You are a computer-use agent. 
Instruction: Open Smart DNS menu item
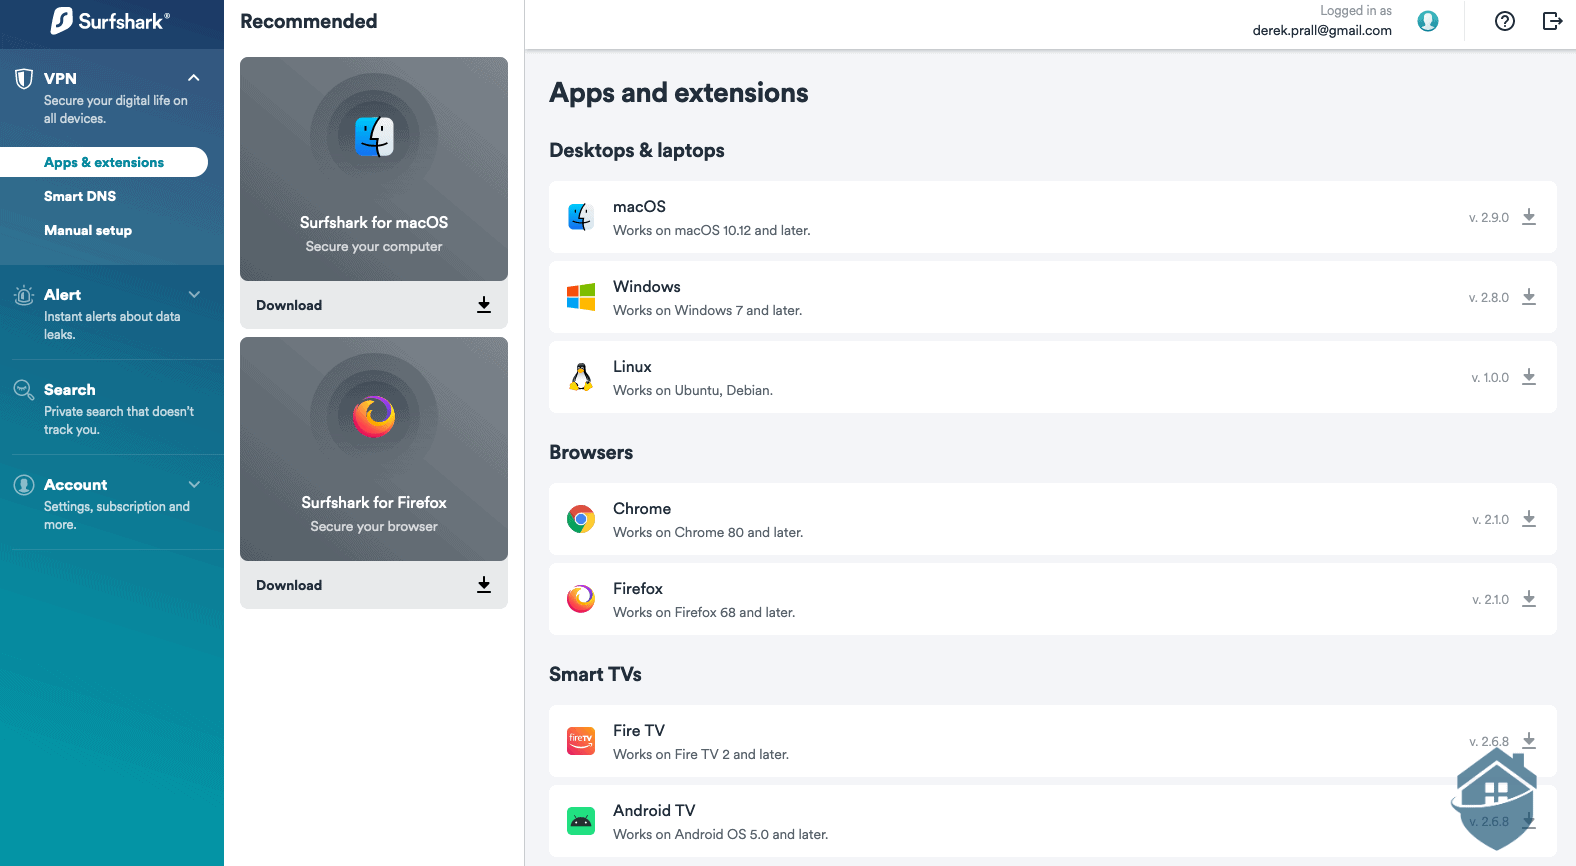80,196
